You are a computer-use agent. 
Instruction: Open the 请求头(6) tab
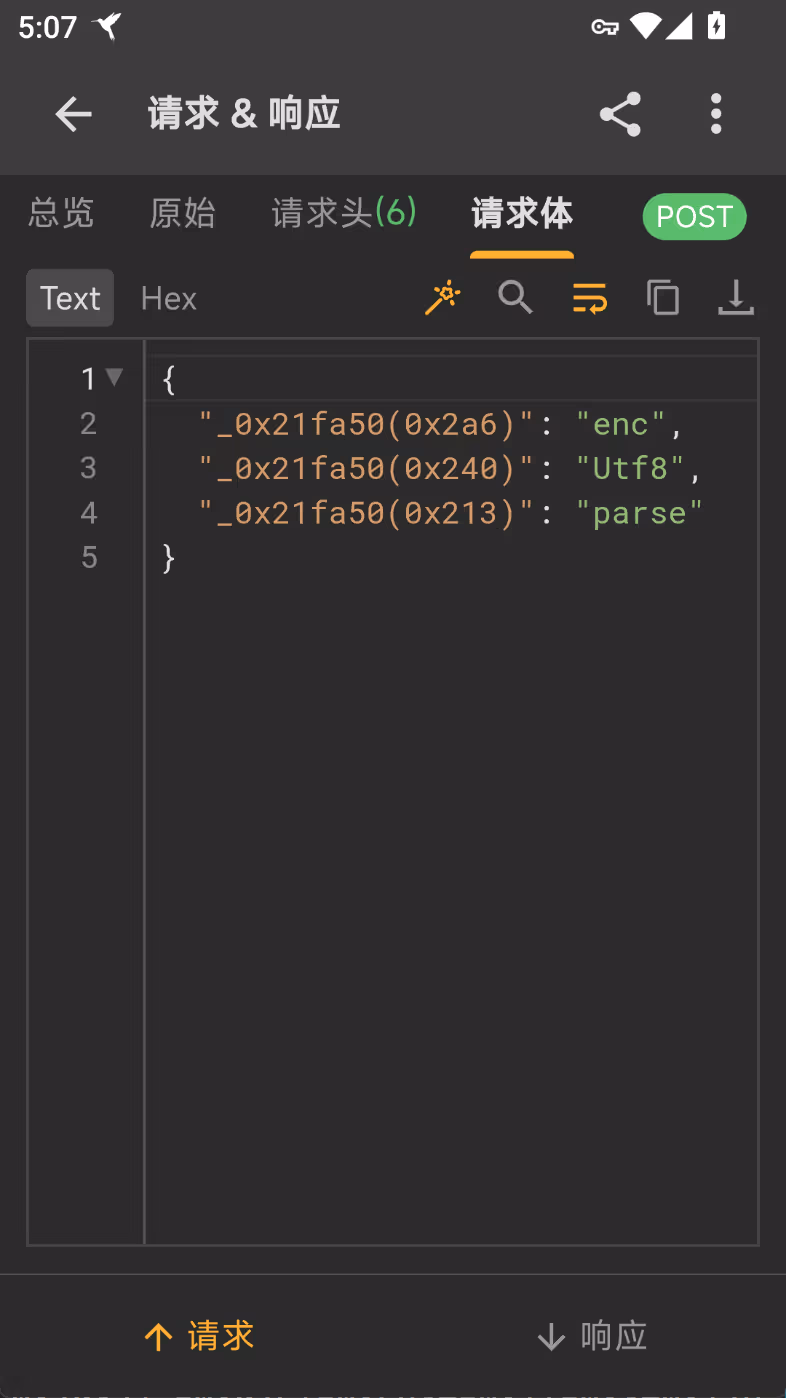tap(344, 213)
